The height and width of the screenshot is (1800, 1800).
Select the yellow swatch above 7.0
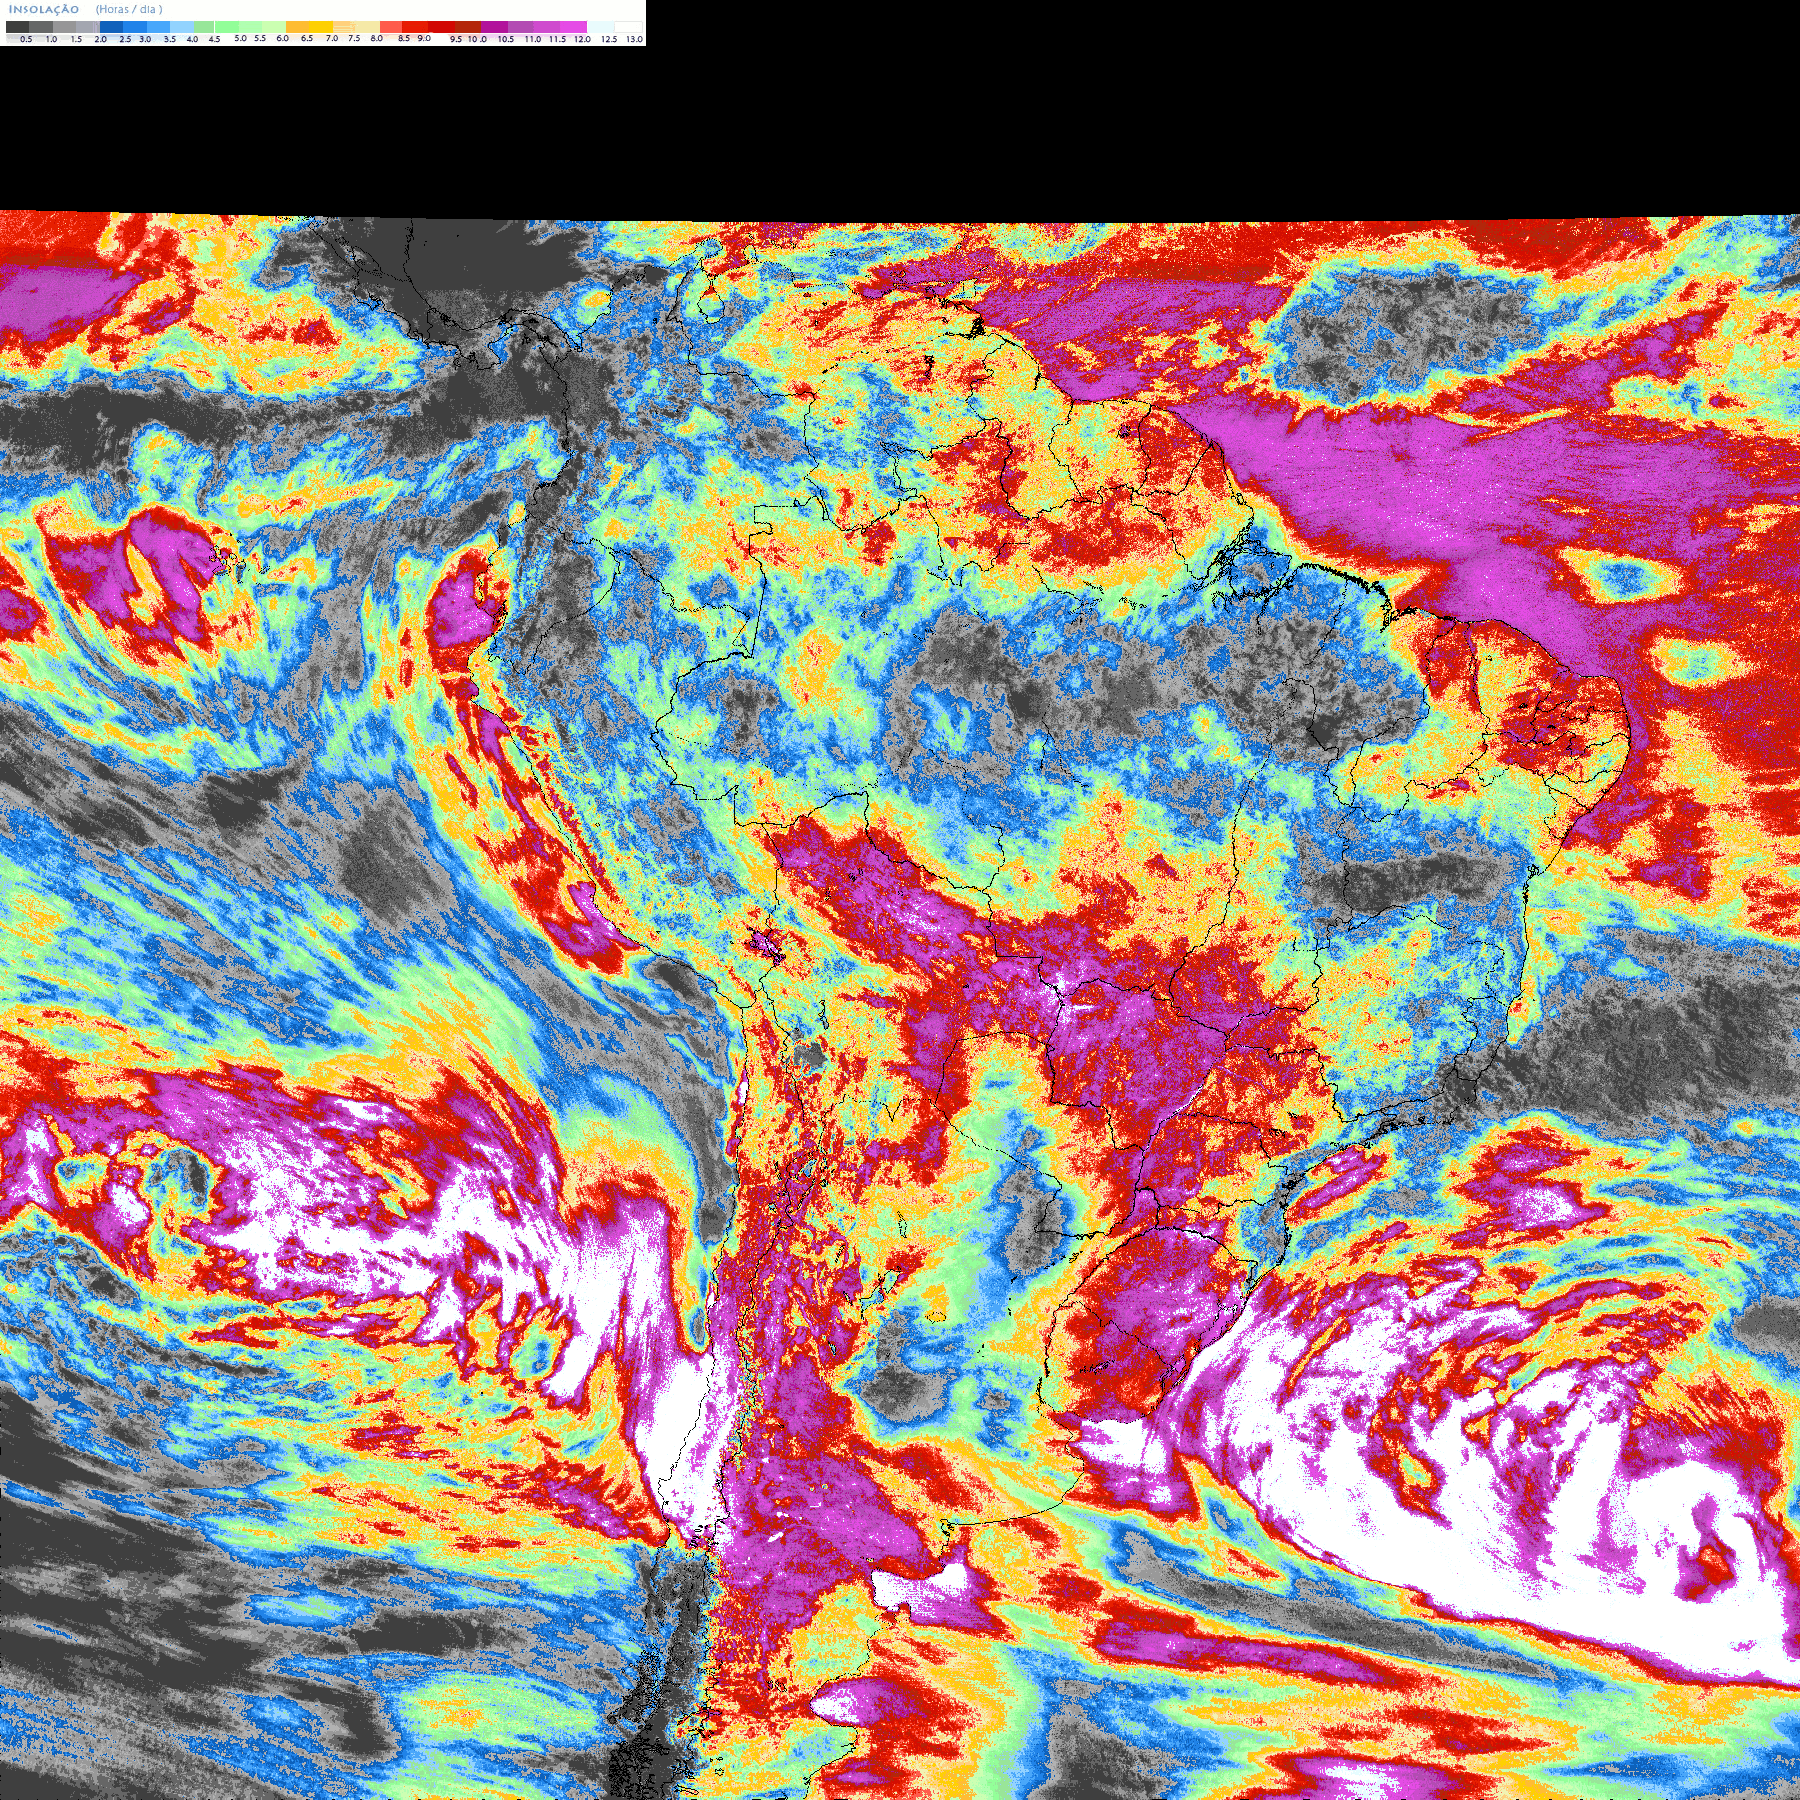click(x=321, y=27)
